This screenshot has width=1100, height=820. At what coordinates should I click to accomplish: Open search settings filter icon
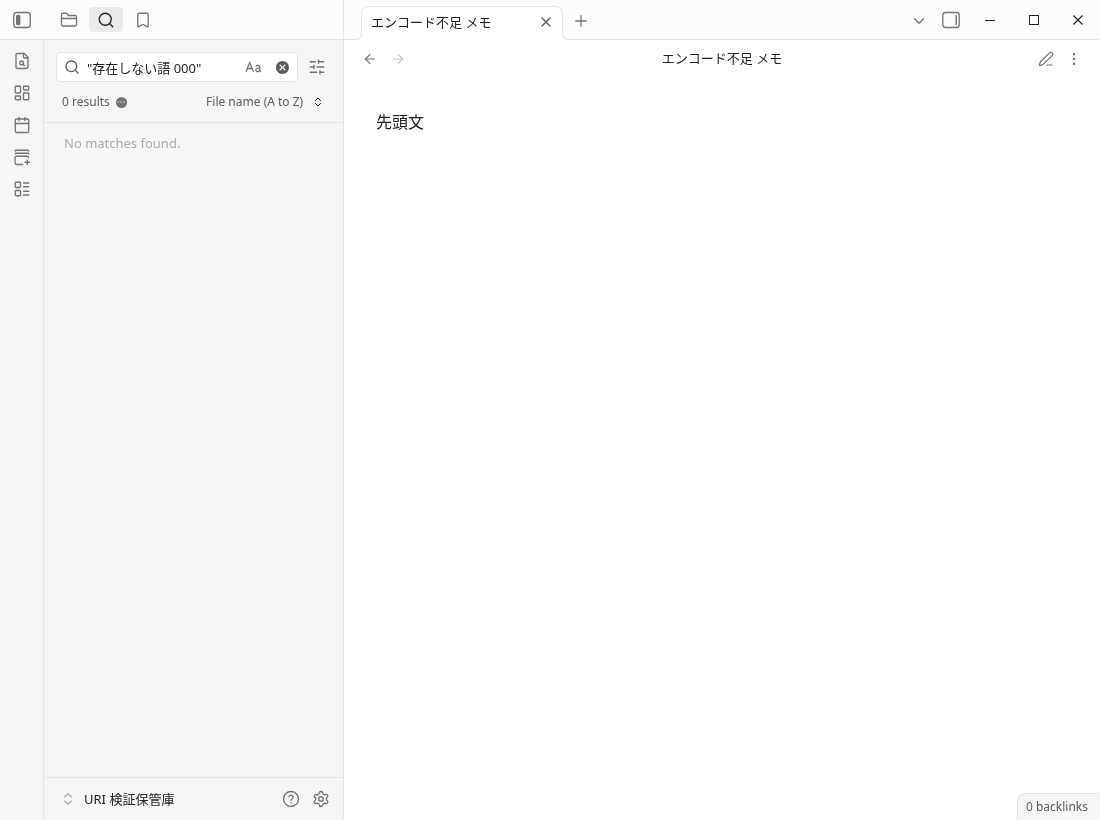317,67
